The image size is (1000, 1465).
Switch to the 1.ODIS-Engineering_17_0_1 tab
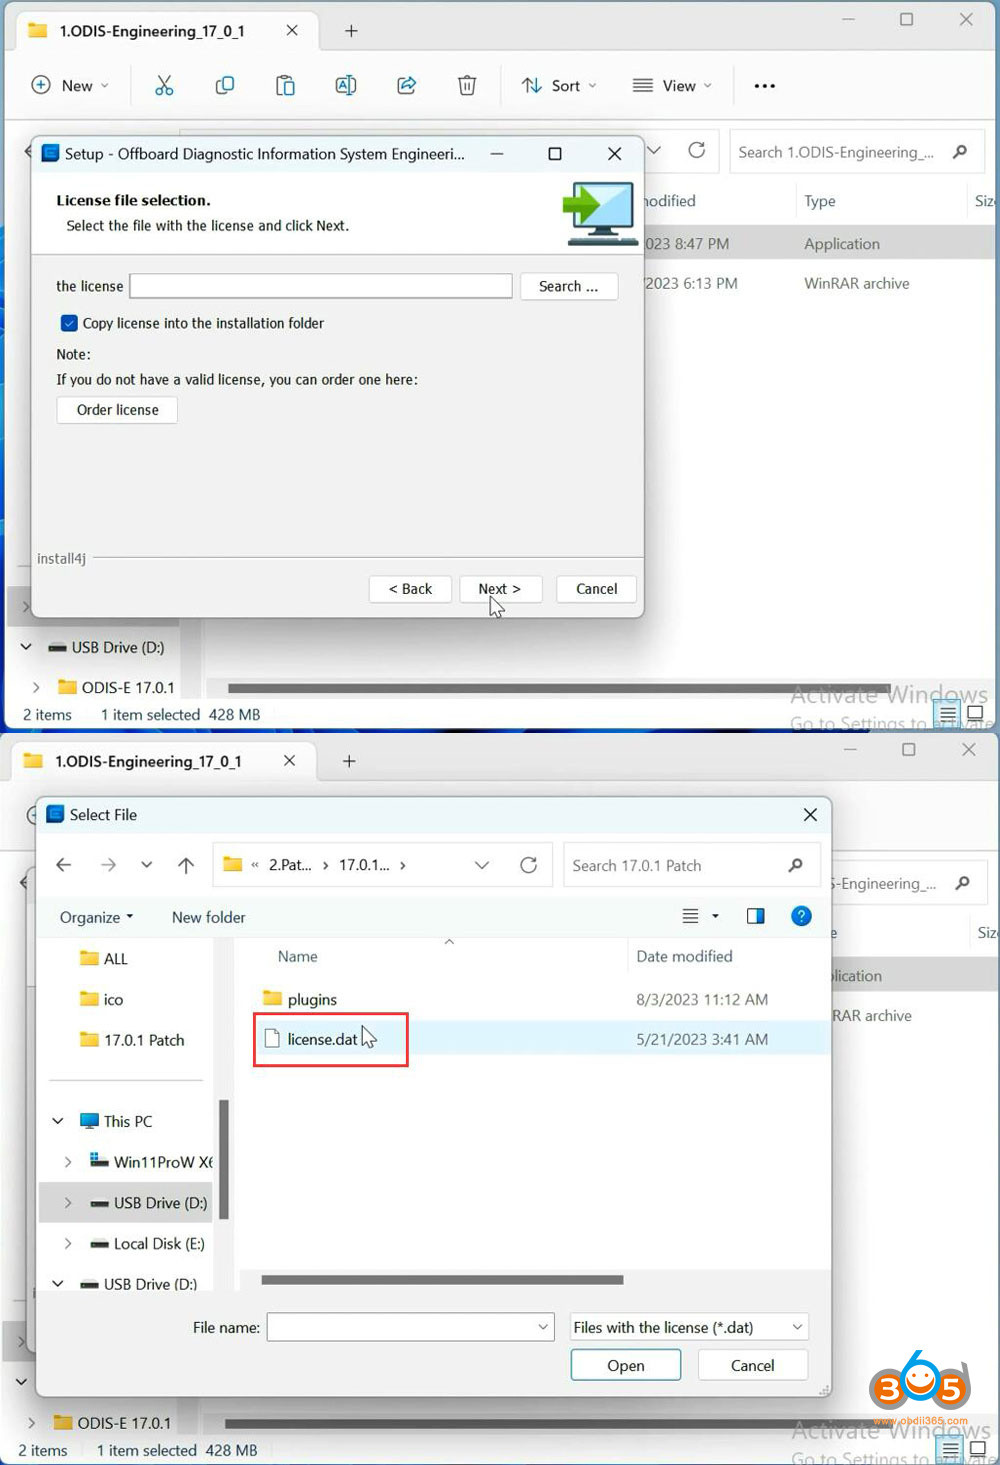coord(150,31)
